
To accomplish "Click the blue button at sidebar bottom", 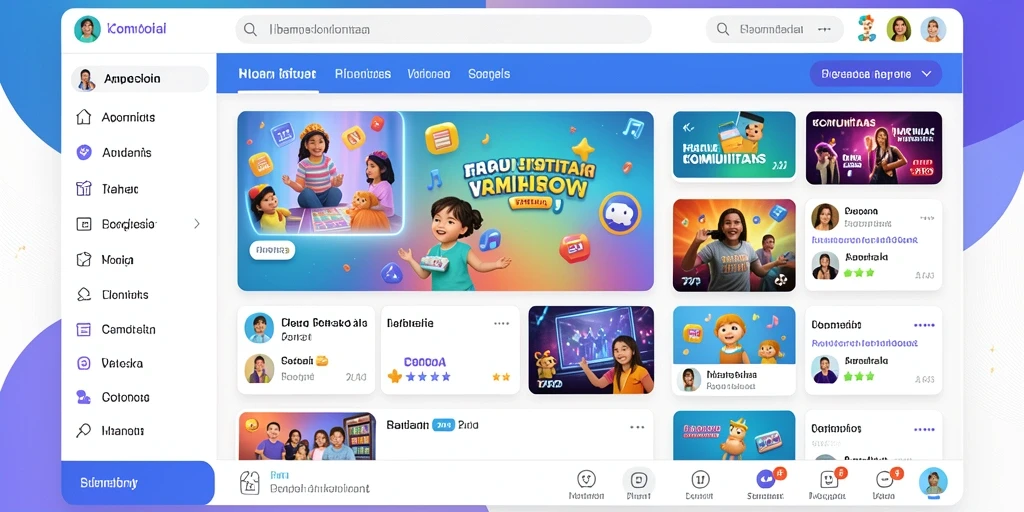I will coord(138,483).
